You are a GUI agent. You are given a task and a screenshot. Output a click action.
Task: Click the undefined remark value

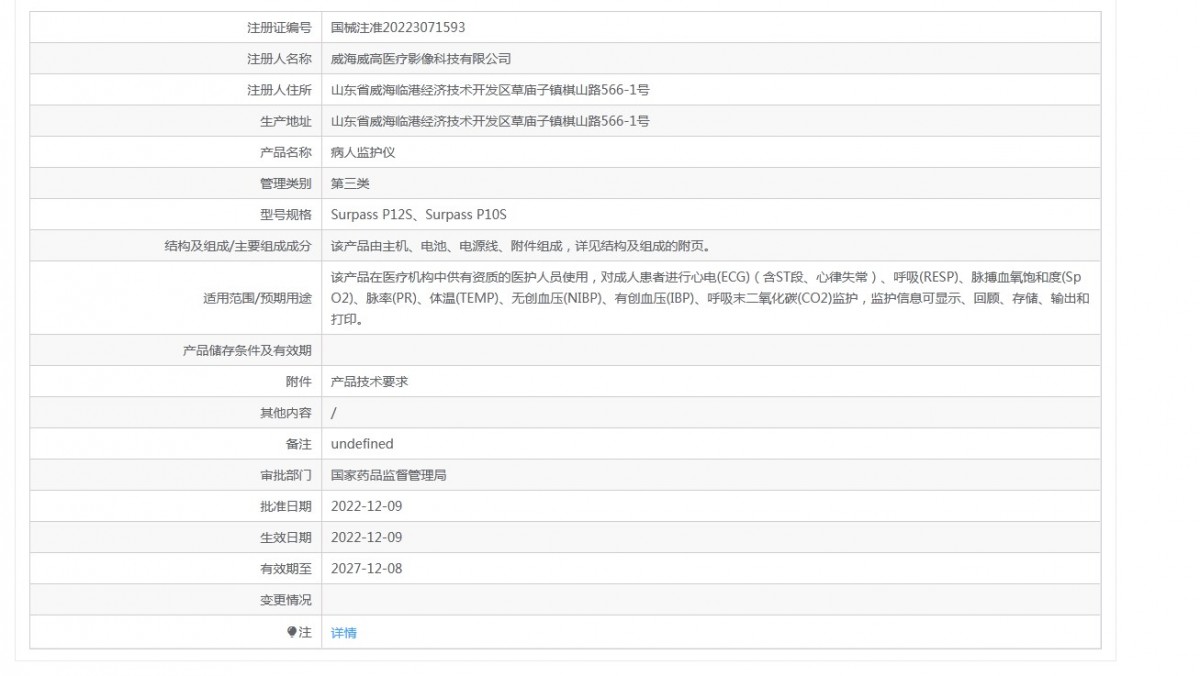362,444
